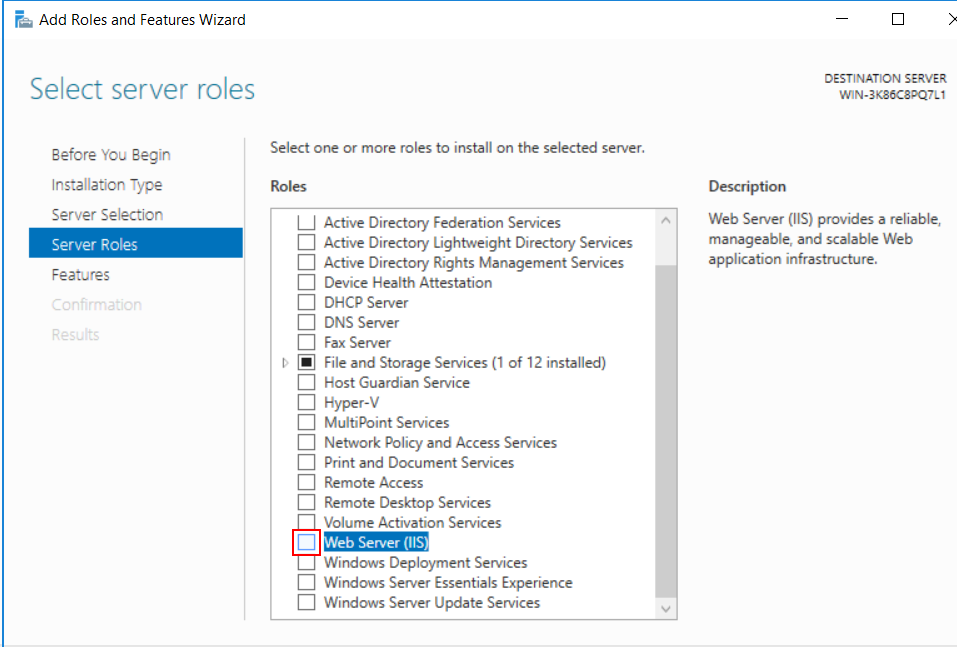Screen dimensions: 957x647
Task: Highlight the Windows Deployment Services role
Action: [425, 563]
